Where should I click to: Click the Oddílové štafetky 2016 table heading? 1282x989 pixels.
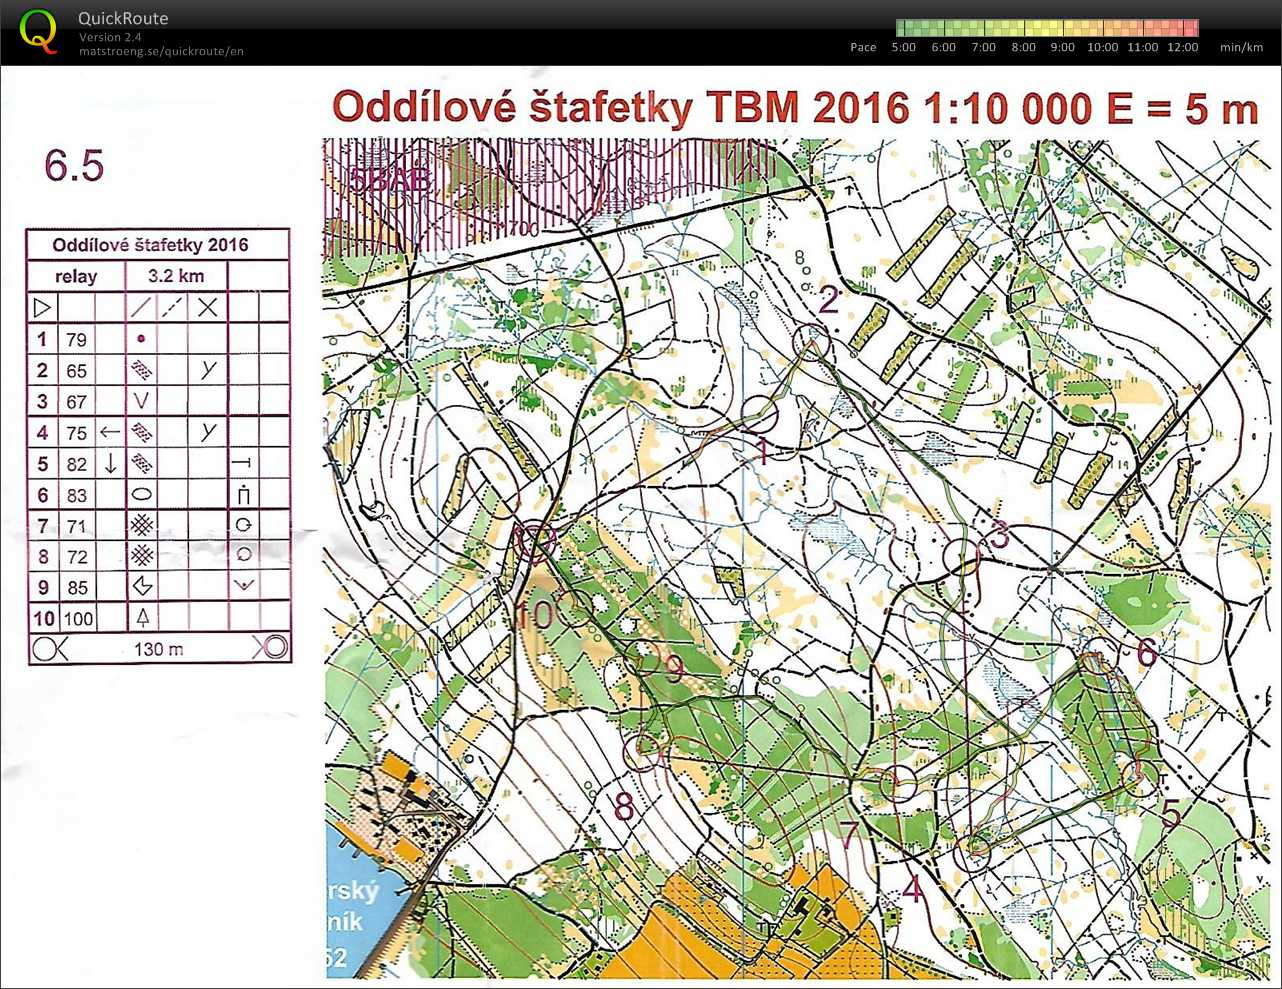[x=150, y=244]
